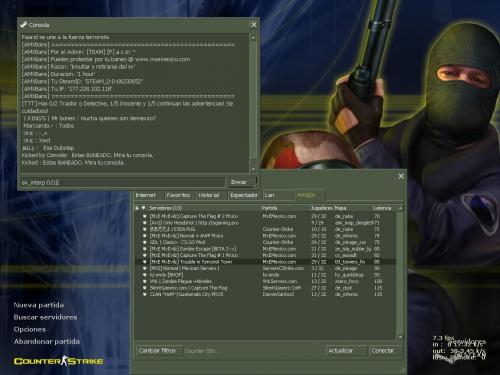Close the Consola window with its X icon
The width and height of the screenshot is (500, 375).
pos(254,25)
